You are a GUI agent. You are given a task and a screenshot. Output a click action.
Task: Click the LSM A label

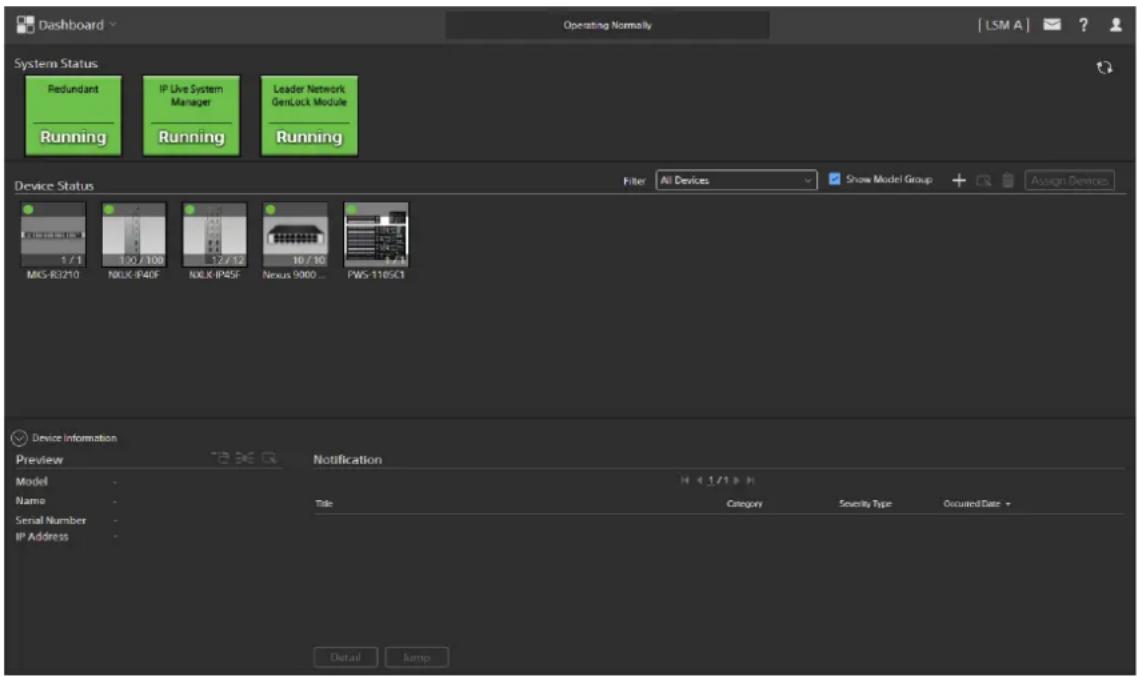pyautogui.click(x=1003, y=25)
